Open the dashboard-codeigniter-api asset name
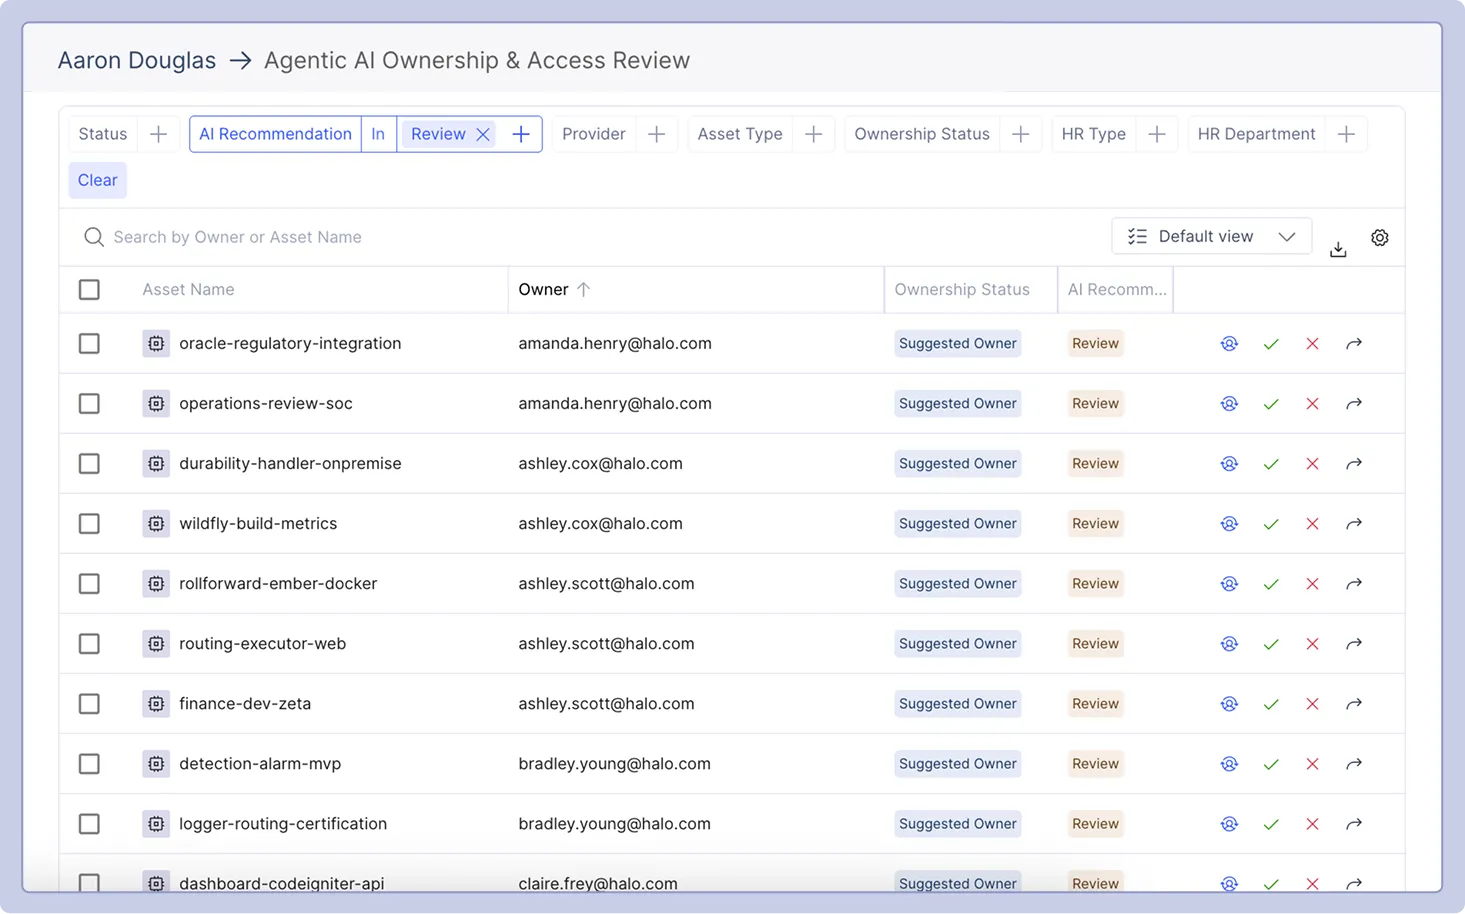Viewport: 1465px width, 914px height. point(282,883)
